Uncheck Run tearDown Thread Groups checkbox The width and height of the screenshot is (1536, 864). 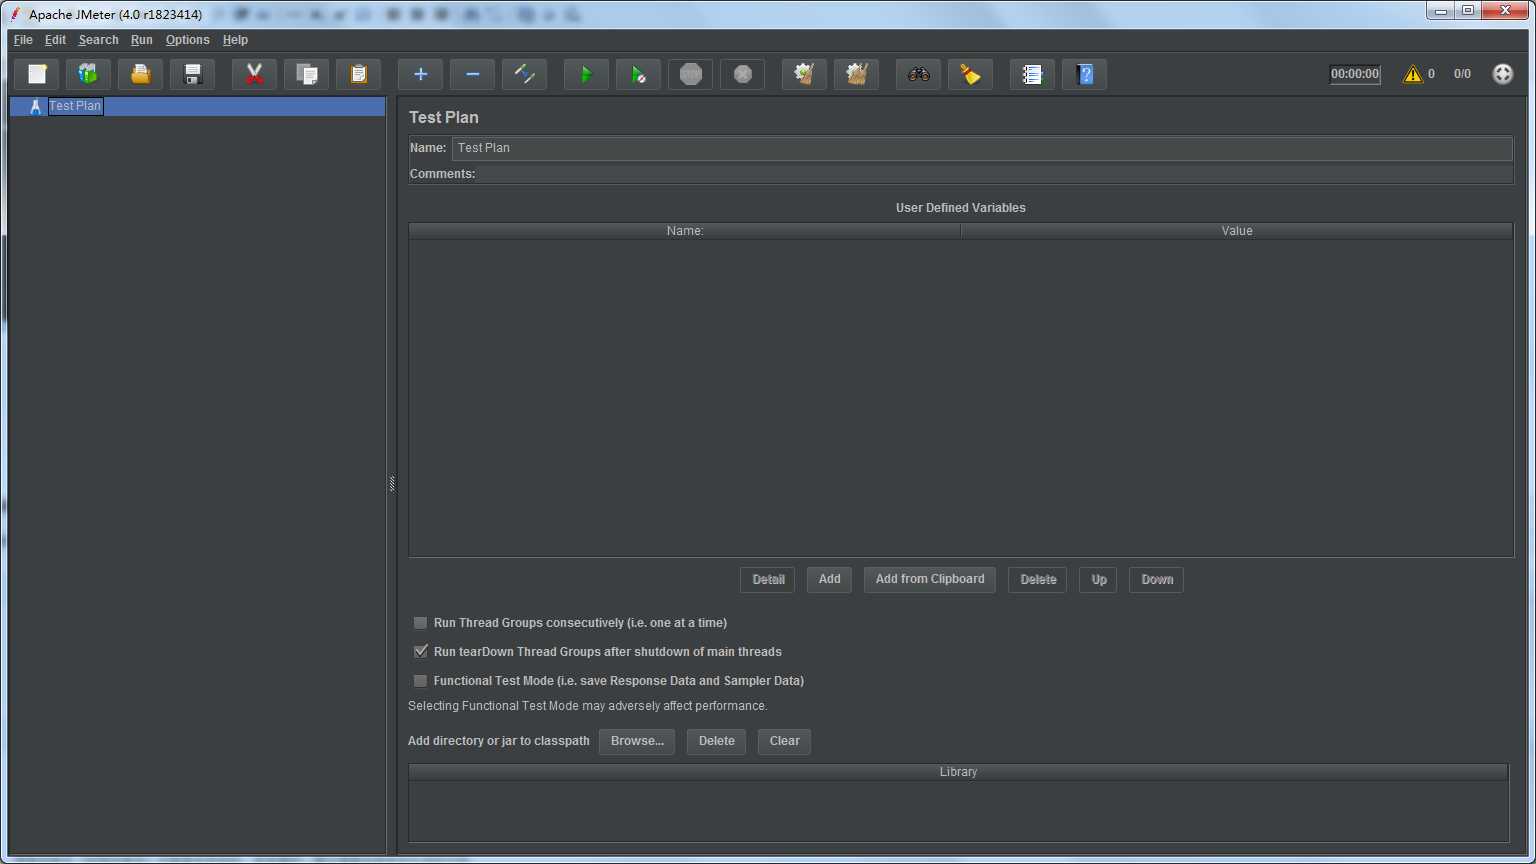coord(421,652)
